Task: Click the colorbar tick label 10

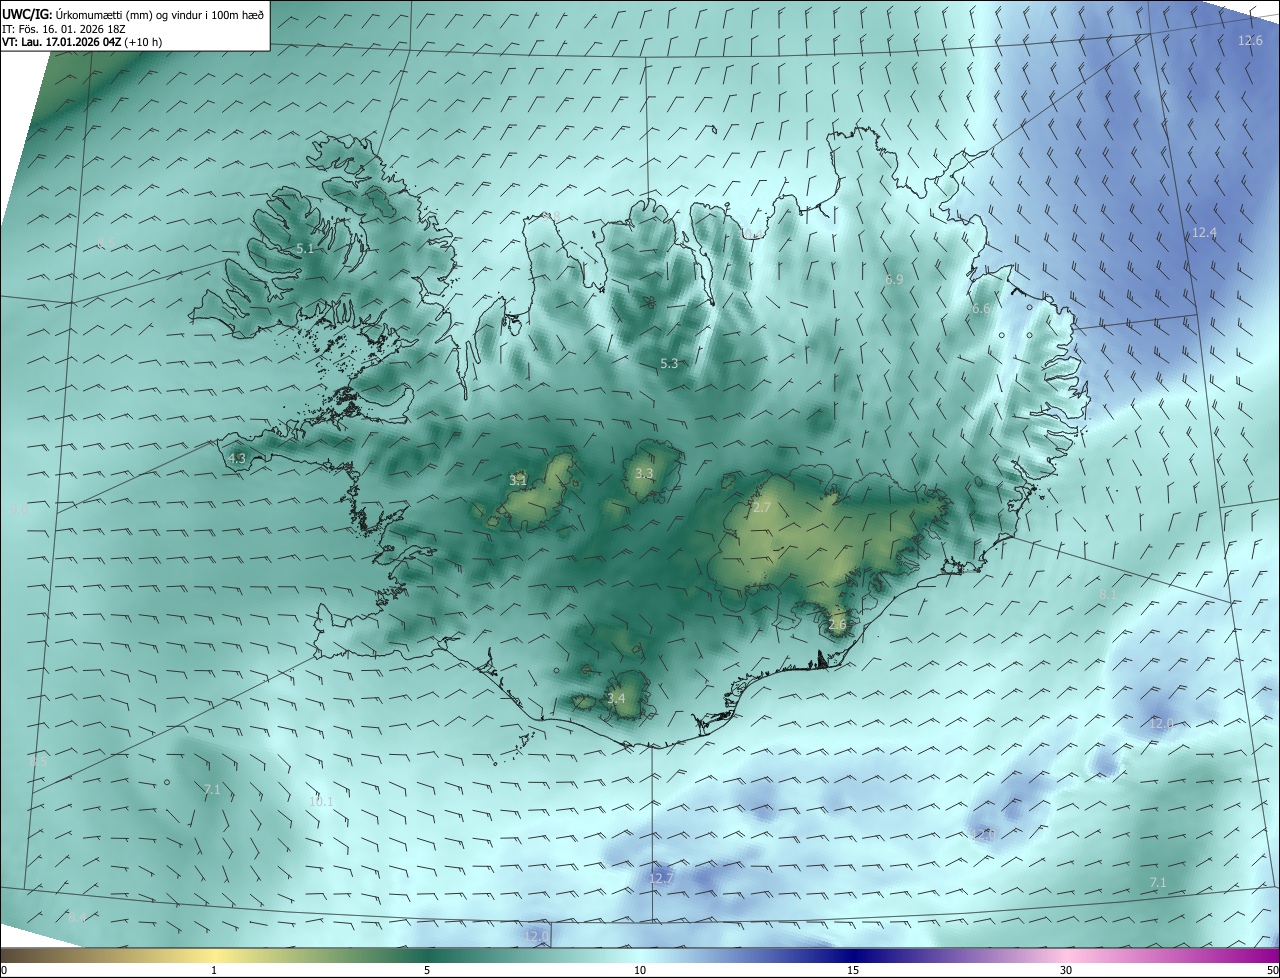Action: point(640,970)
